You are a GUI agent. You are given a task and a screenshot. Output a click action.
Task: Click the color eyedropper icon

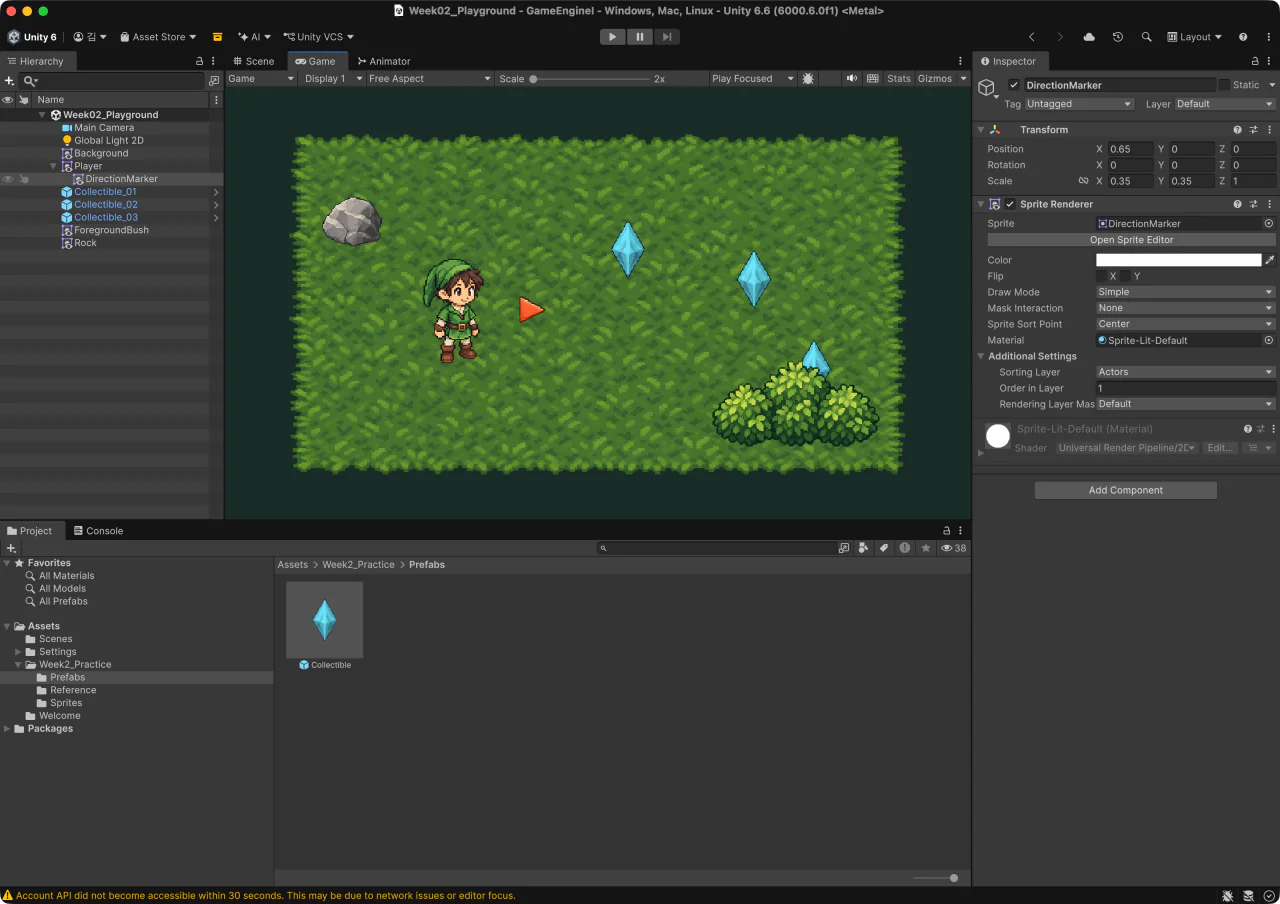(x=1270, y=260)
